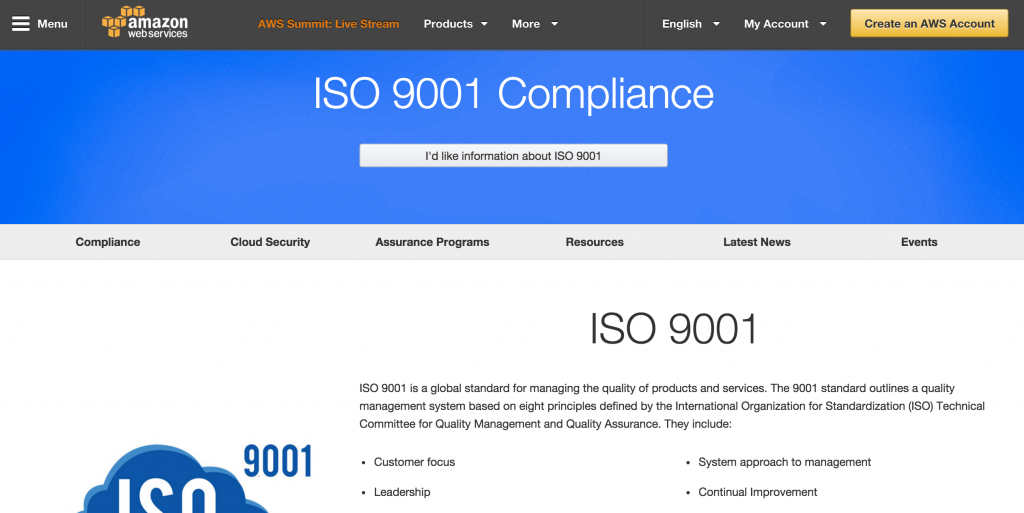The image size is (1024, 513).
Task: Click the ISO 9001 section heading
Action: point(673,328)
